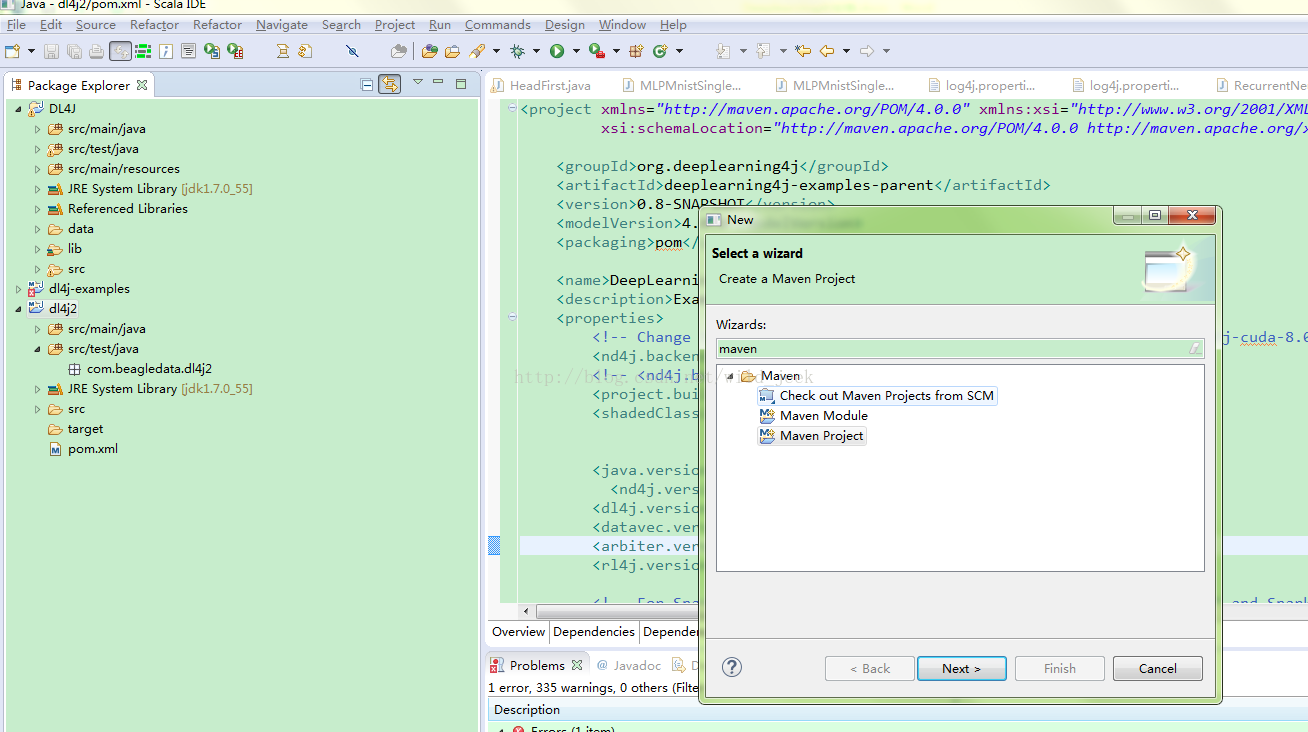Screen dimensions: 1308x732
Task: Open the Package Explorer view menu dropdown
Action: click(x=418, y=83)
